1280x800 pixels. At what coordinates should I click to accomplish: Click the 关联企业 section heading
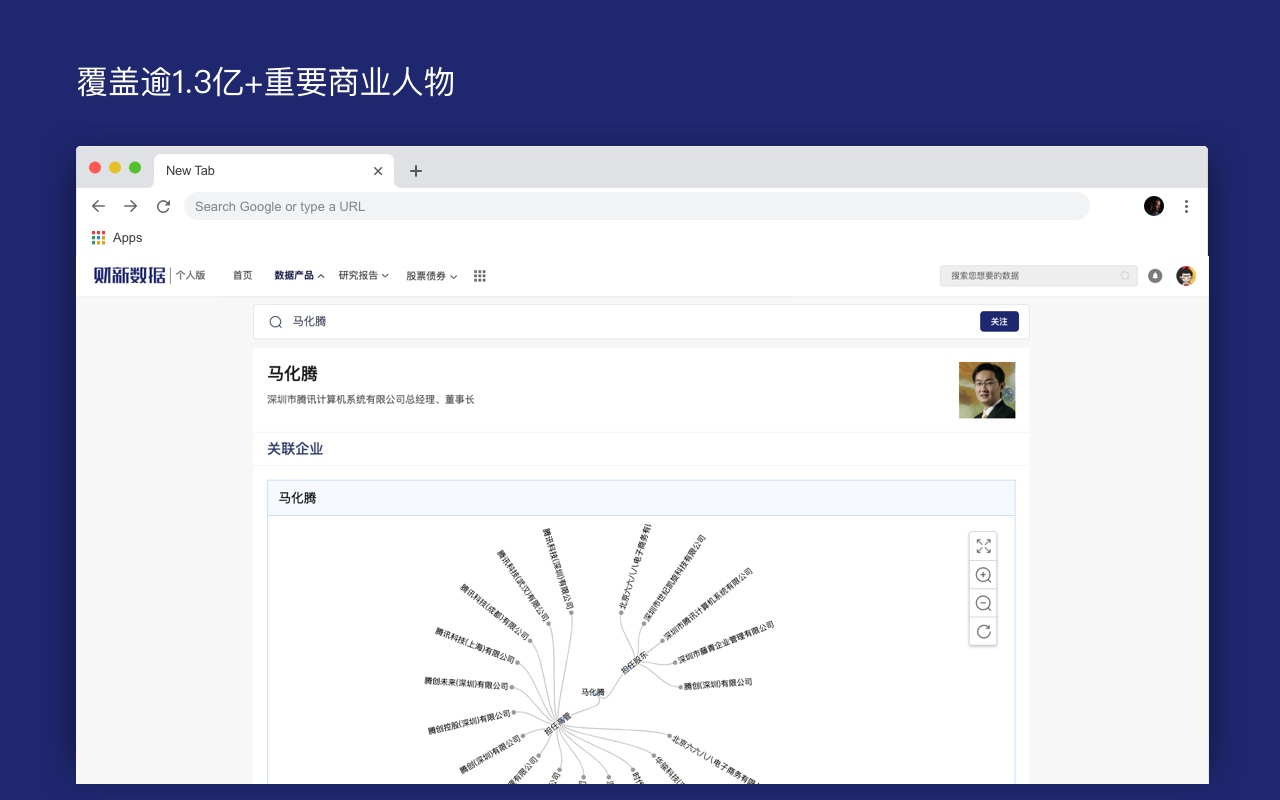coord(295,449)
